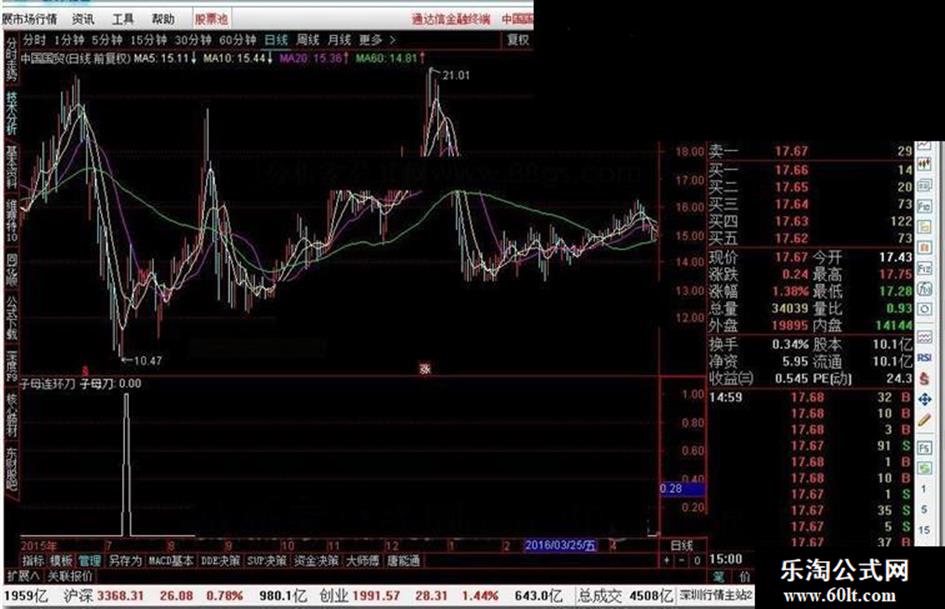Click the 0 reset zoom button
The width and height of the screenshot is (945, 609).
point(697,561)
